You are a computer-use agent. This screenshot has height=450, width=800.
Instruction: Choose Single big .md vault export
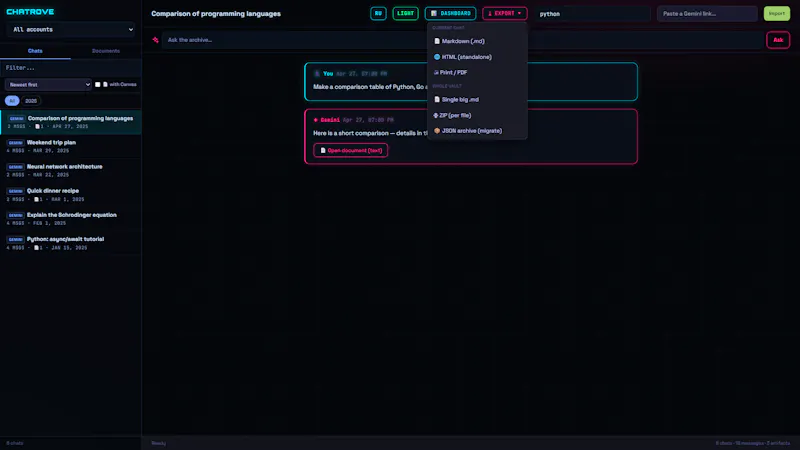(x=477, y=99)
